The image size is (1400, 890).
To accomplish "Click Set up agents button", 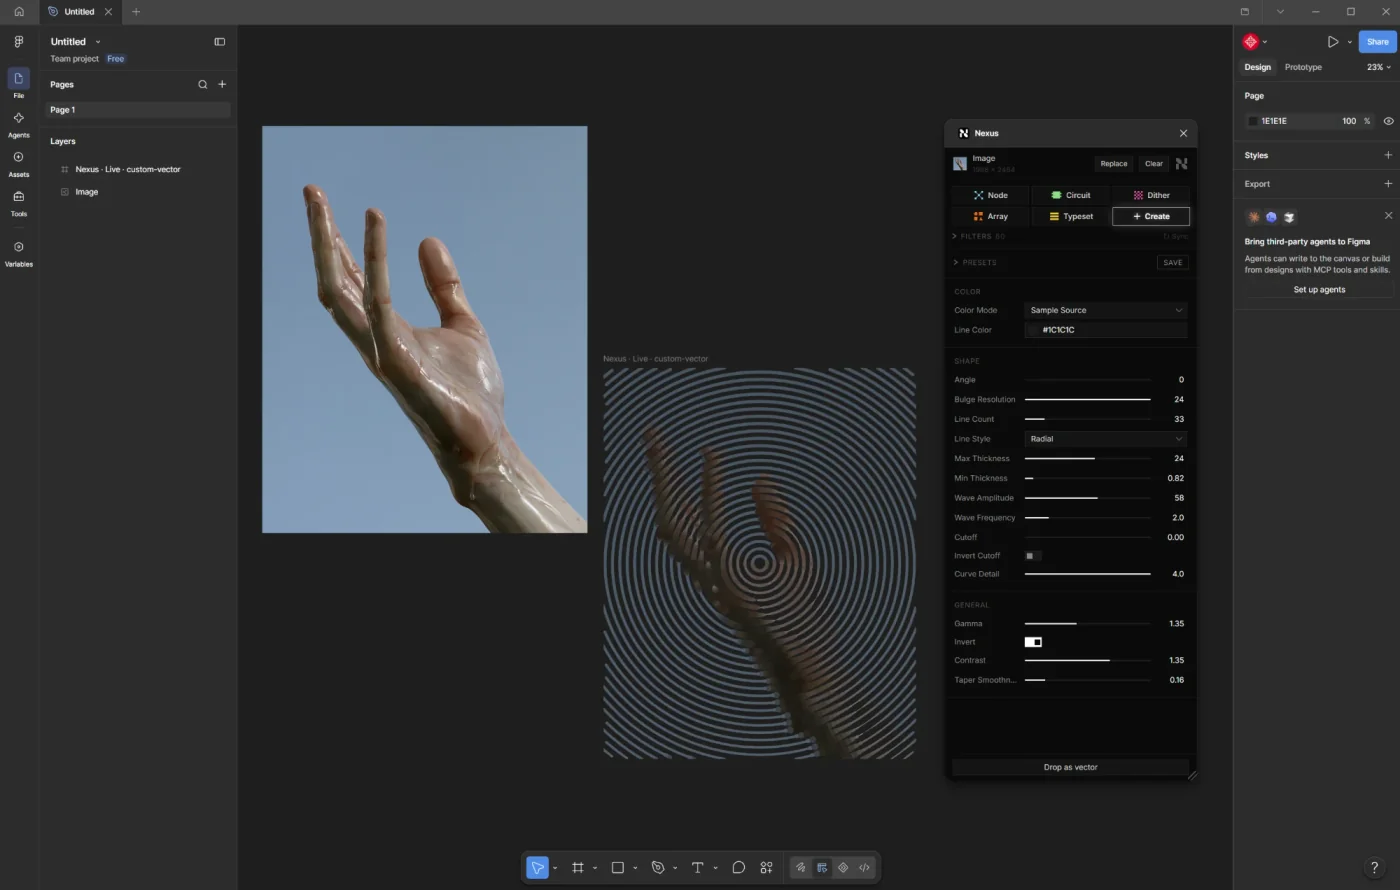I will click(1319, 289).
